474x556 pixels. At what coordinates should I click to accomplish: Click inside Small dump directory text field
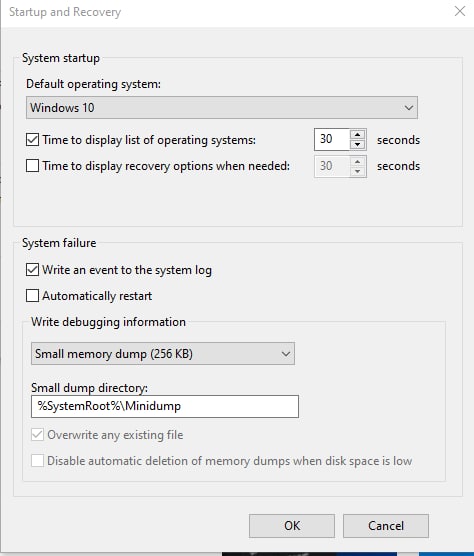[165, 406]
